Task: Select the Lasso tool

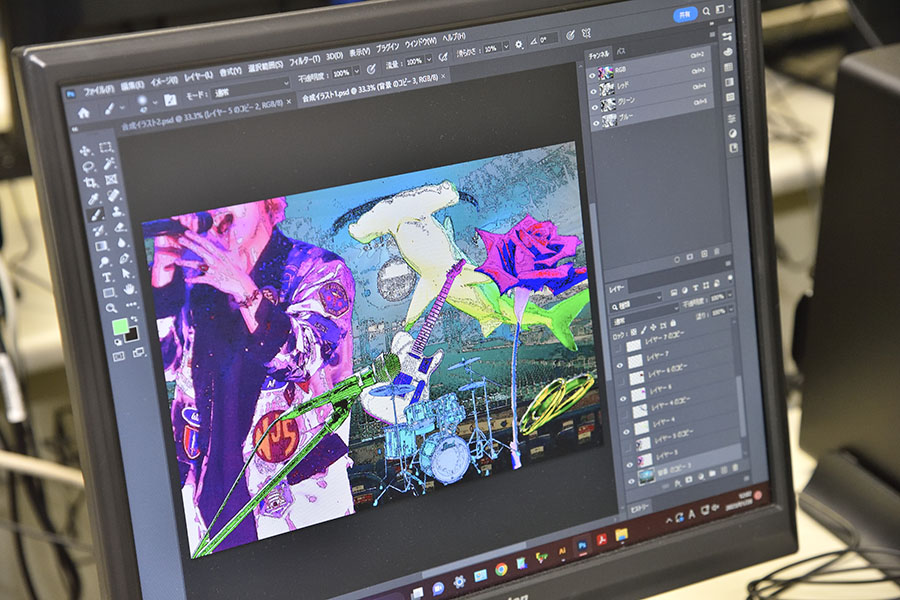Action: (88, 167)
